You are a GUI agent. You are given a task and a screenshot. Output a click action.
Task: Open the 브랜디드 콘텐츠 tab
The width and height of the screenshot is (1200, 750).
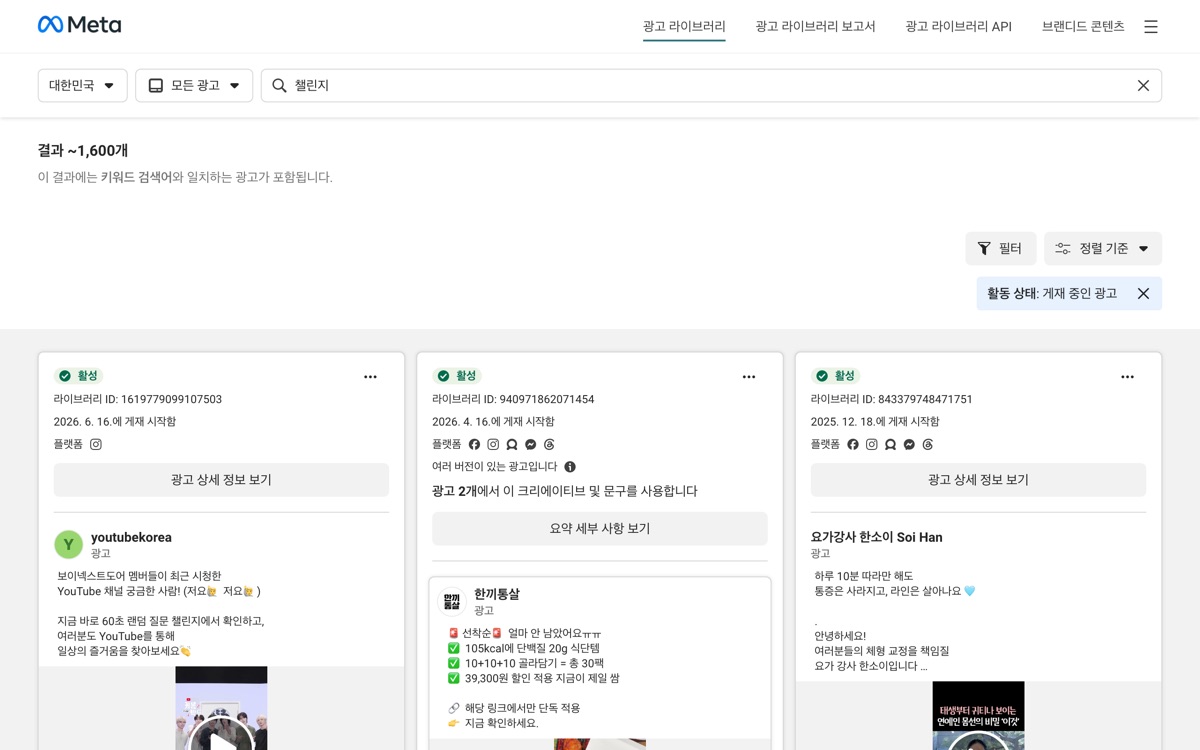coord(1083,26)
